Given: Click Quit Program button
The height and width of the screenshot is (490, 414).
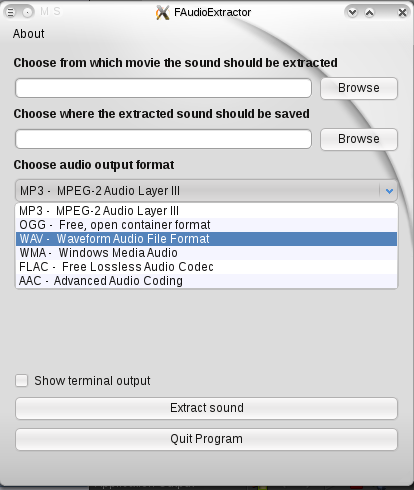Looking at the screenshot, I should [x=206, y=439].
